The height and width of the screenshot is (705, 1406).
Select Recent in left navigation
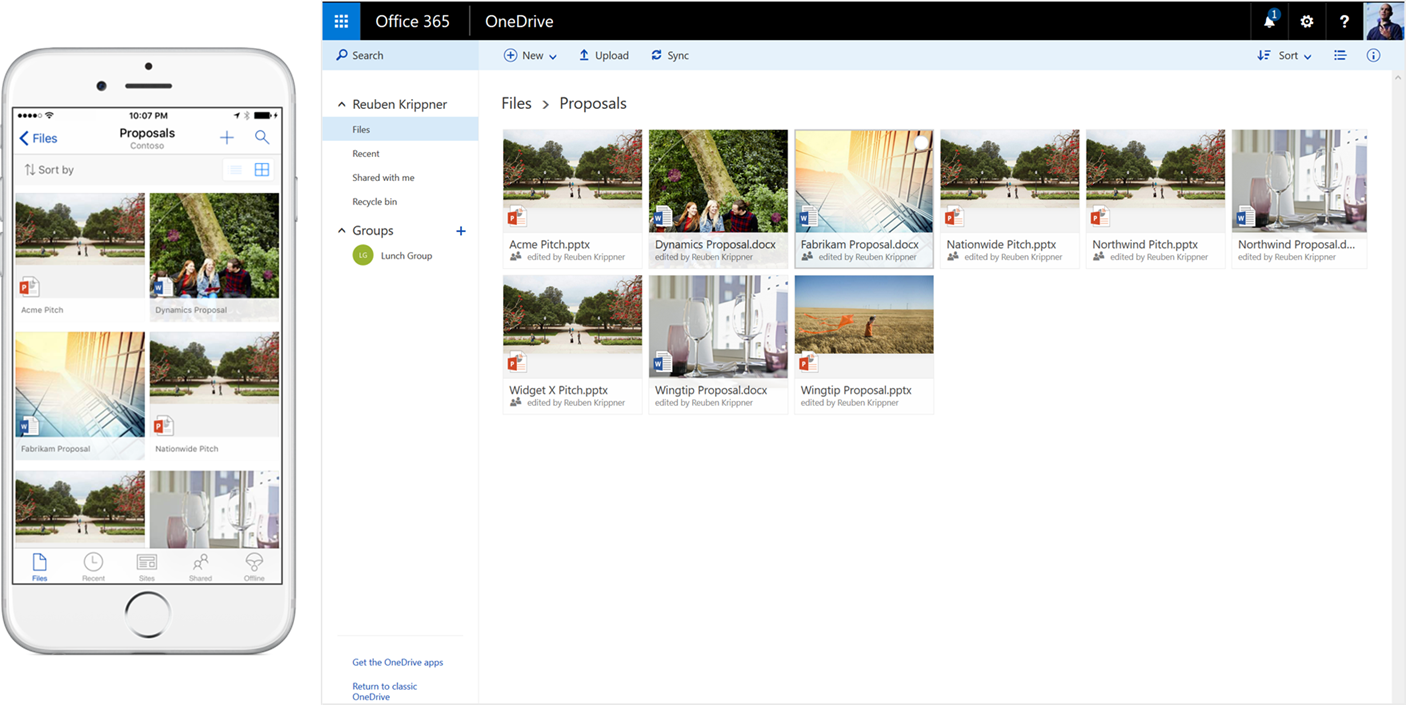[x=366, y=154]
